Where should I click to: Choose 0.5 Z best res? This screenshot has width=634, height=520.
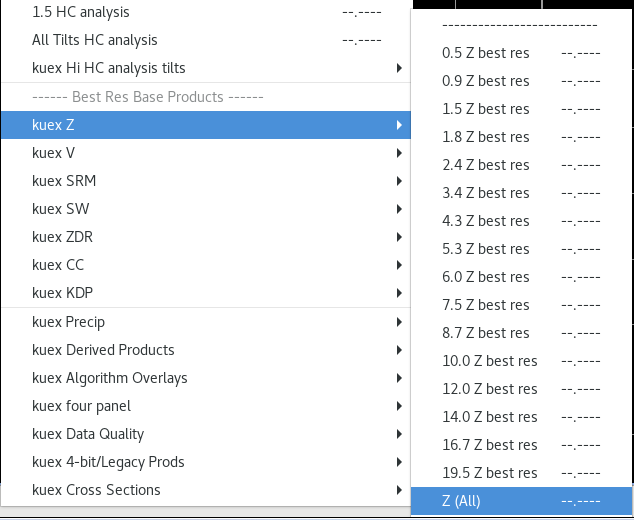[521, 53]
